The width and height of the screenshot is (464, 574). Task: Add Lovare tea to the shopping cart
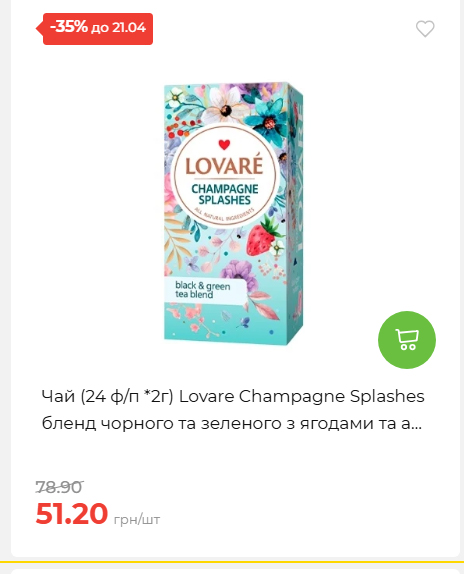point(407,340)
